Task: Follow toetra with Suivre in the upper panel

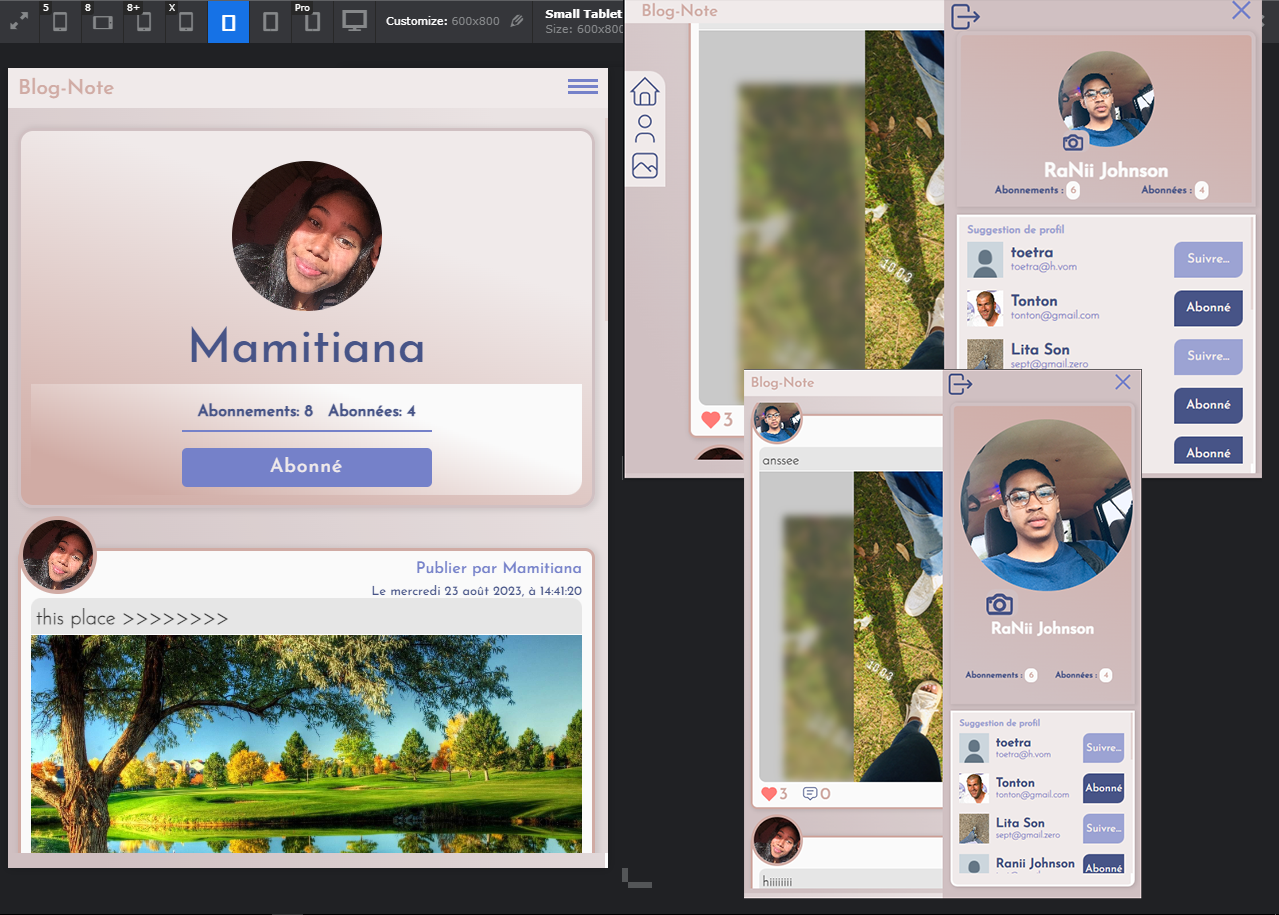Action: coord(1208,259)
